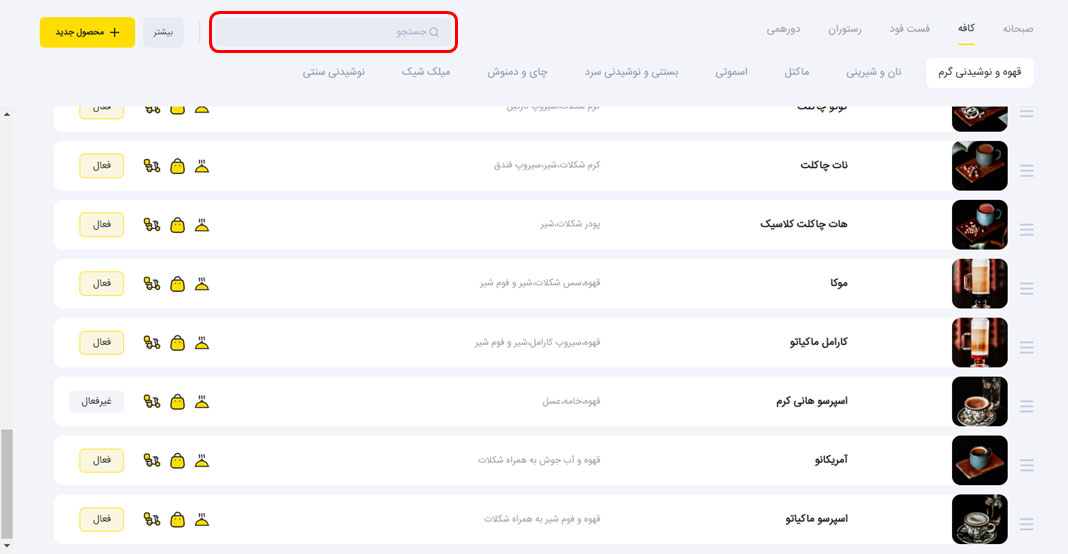Image resolution: width=1068 pixels, height=554 pixels.
Task: Select the نوشیدنی سنتی category
Action: pyautogui.click(x=334, y=72)
